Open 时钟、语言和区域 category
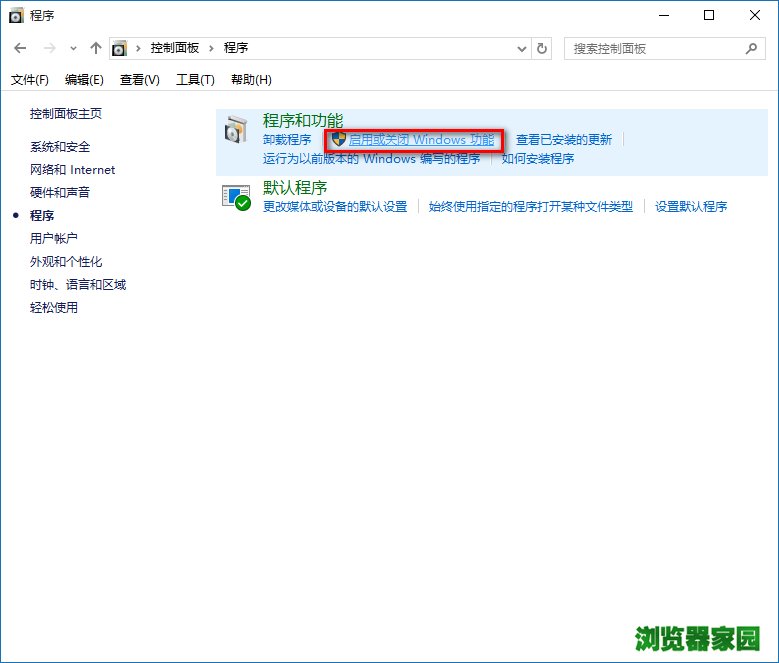The width and height of the screenshot is (779, 663). coord(78,285)
